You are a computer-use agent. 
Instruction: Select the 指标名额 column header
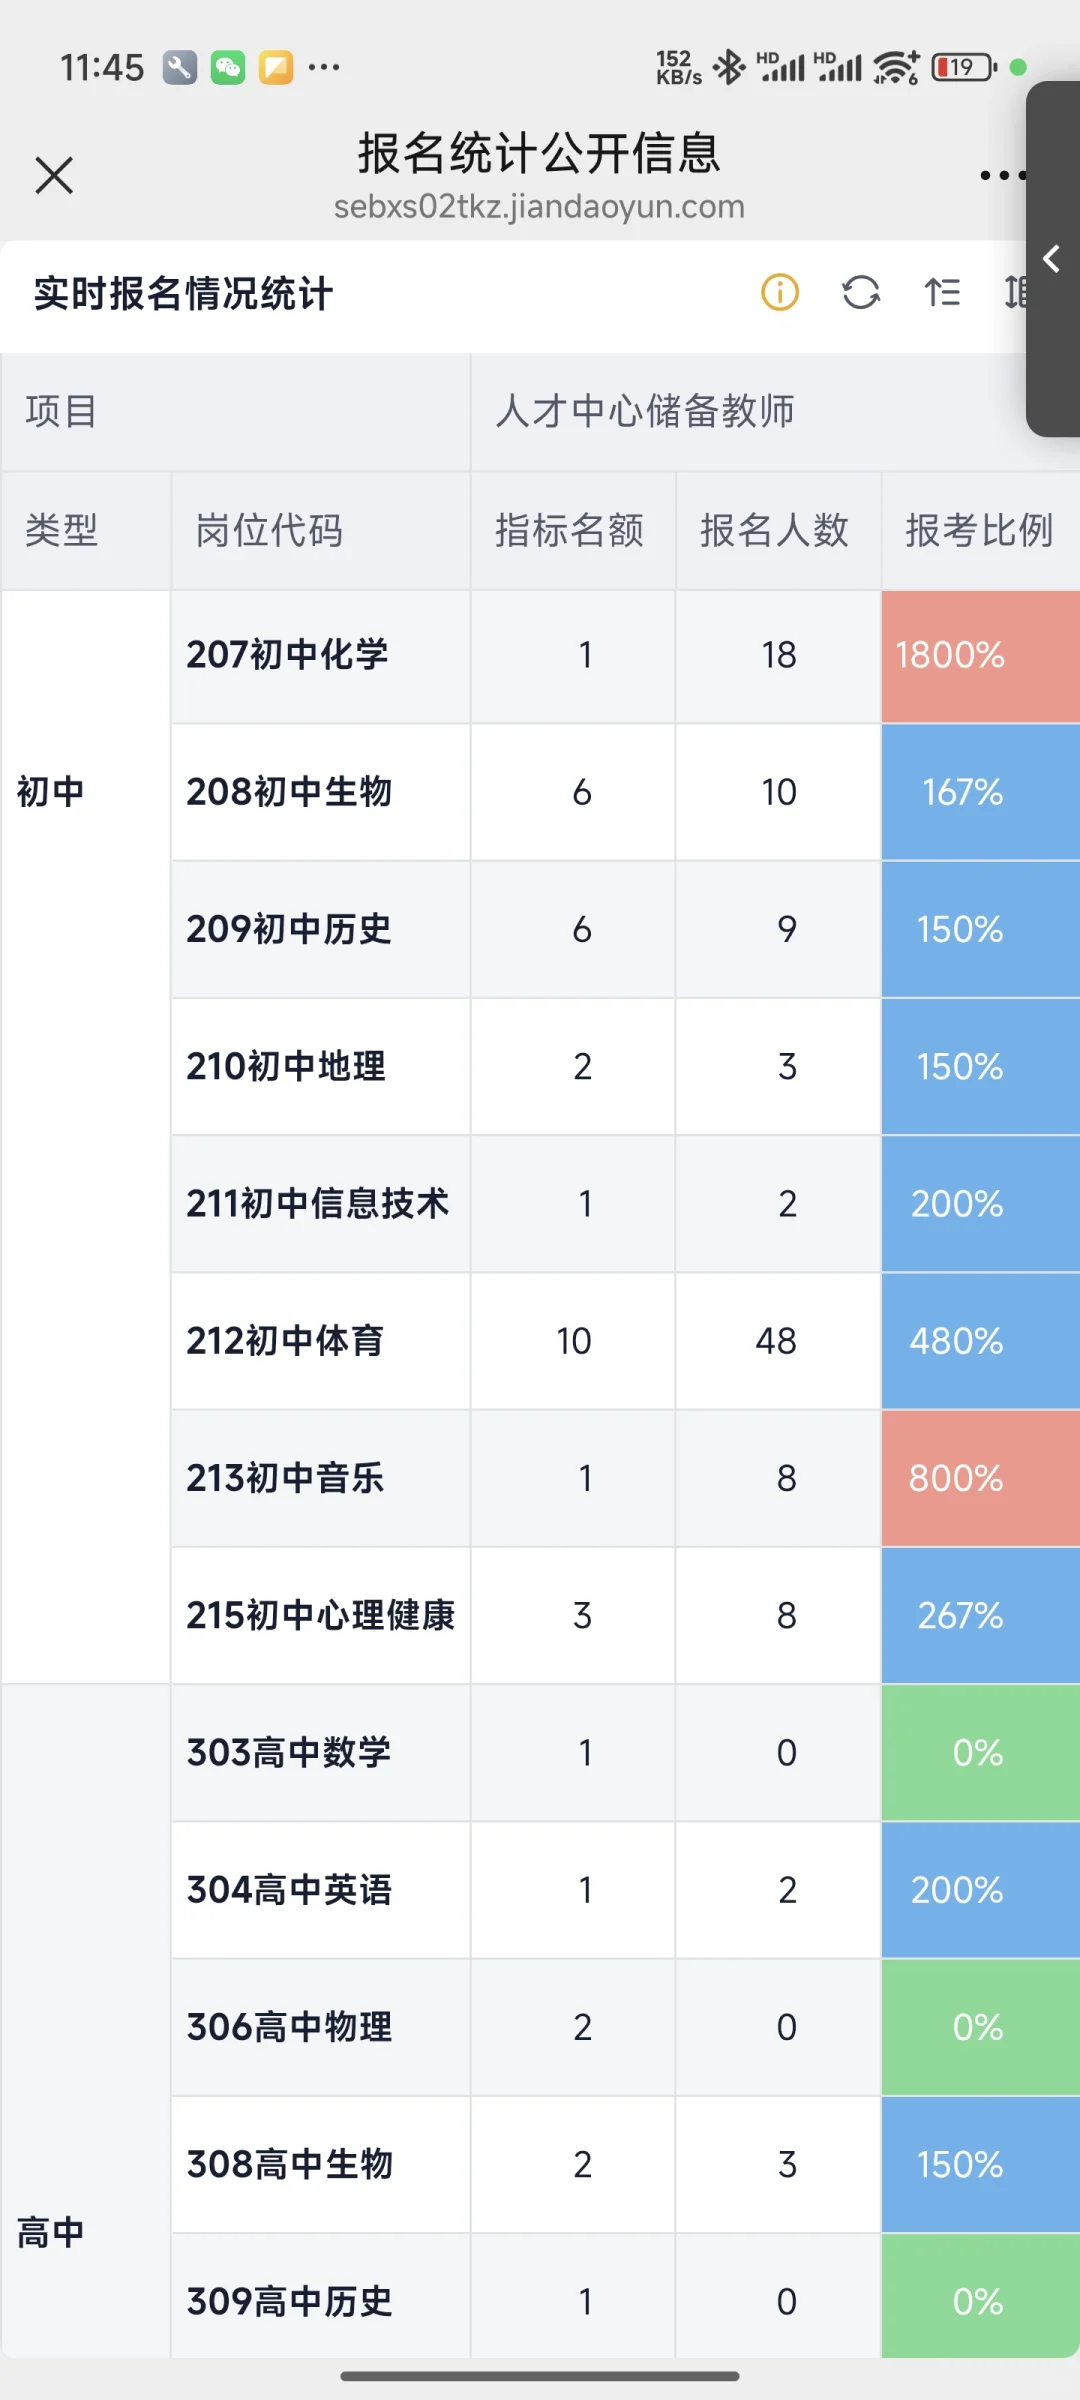tap(570, 530)
